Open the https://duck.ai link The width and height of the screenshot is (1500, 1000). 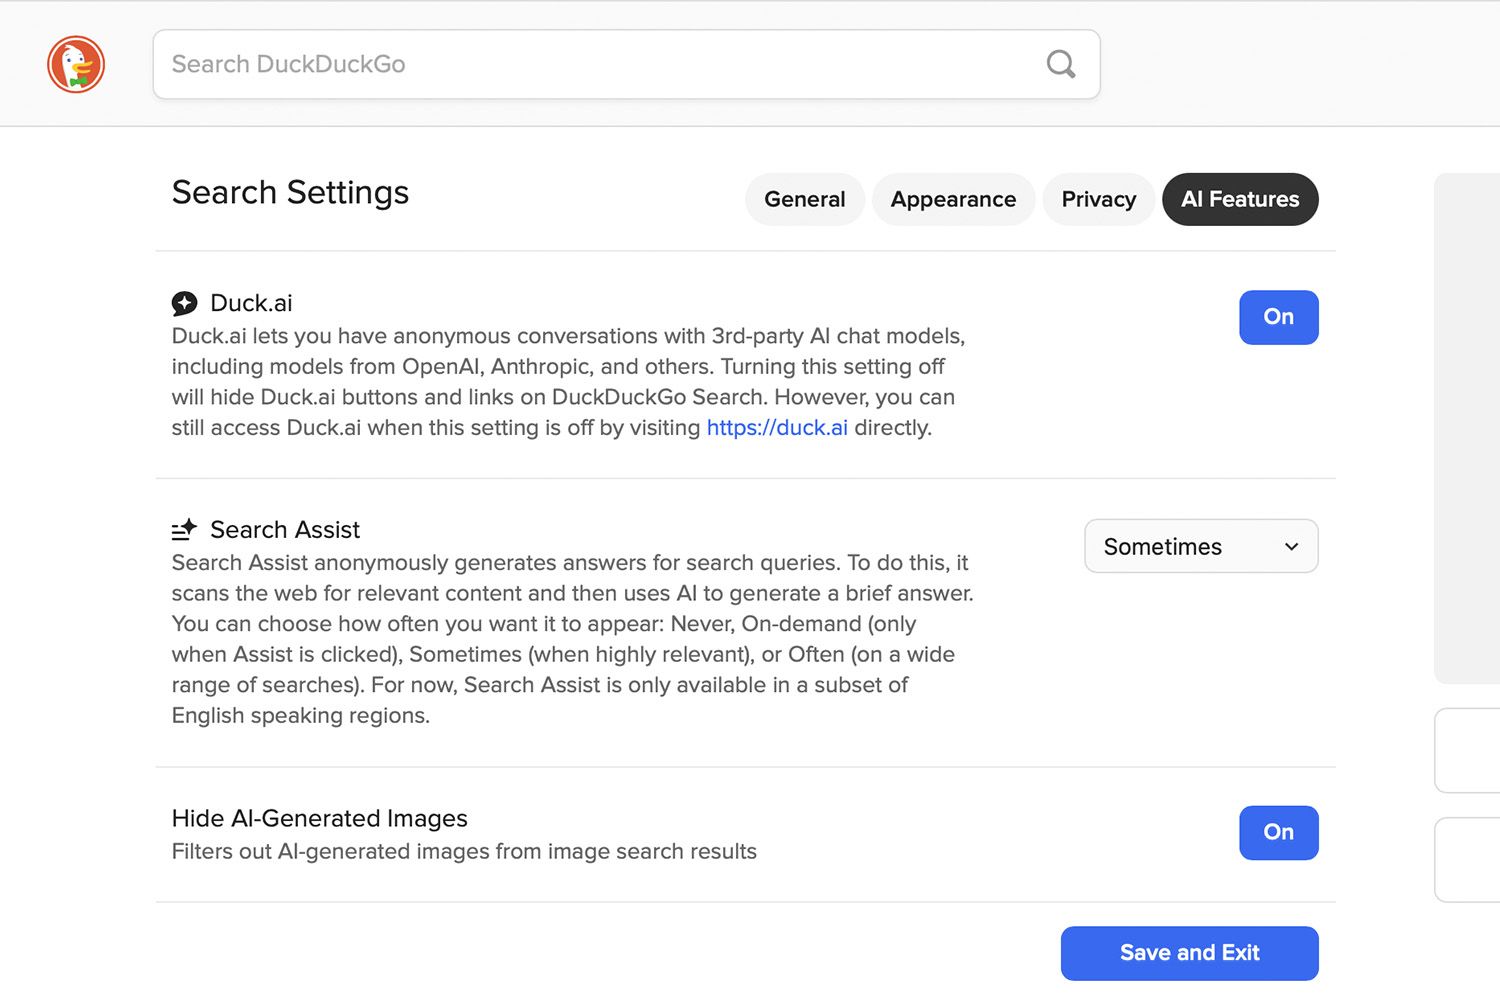pyautogui.click(x=777, y=428)
